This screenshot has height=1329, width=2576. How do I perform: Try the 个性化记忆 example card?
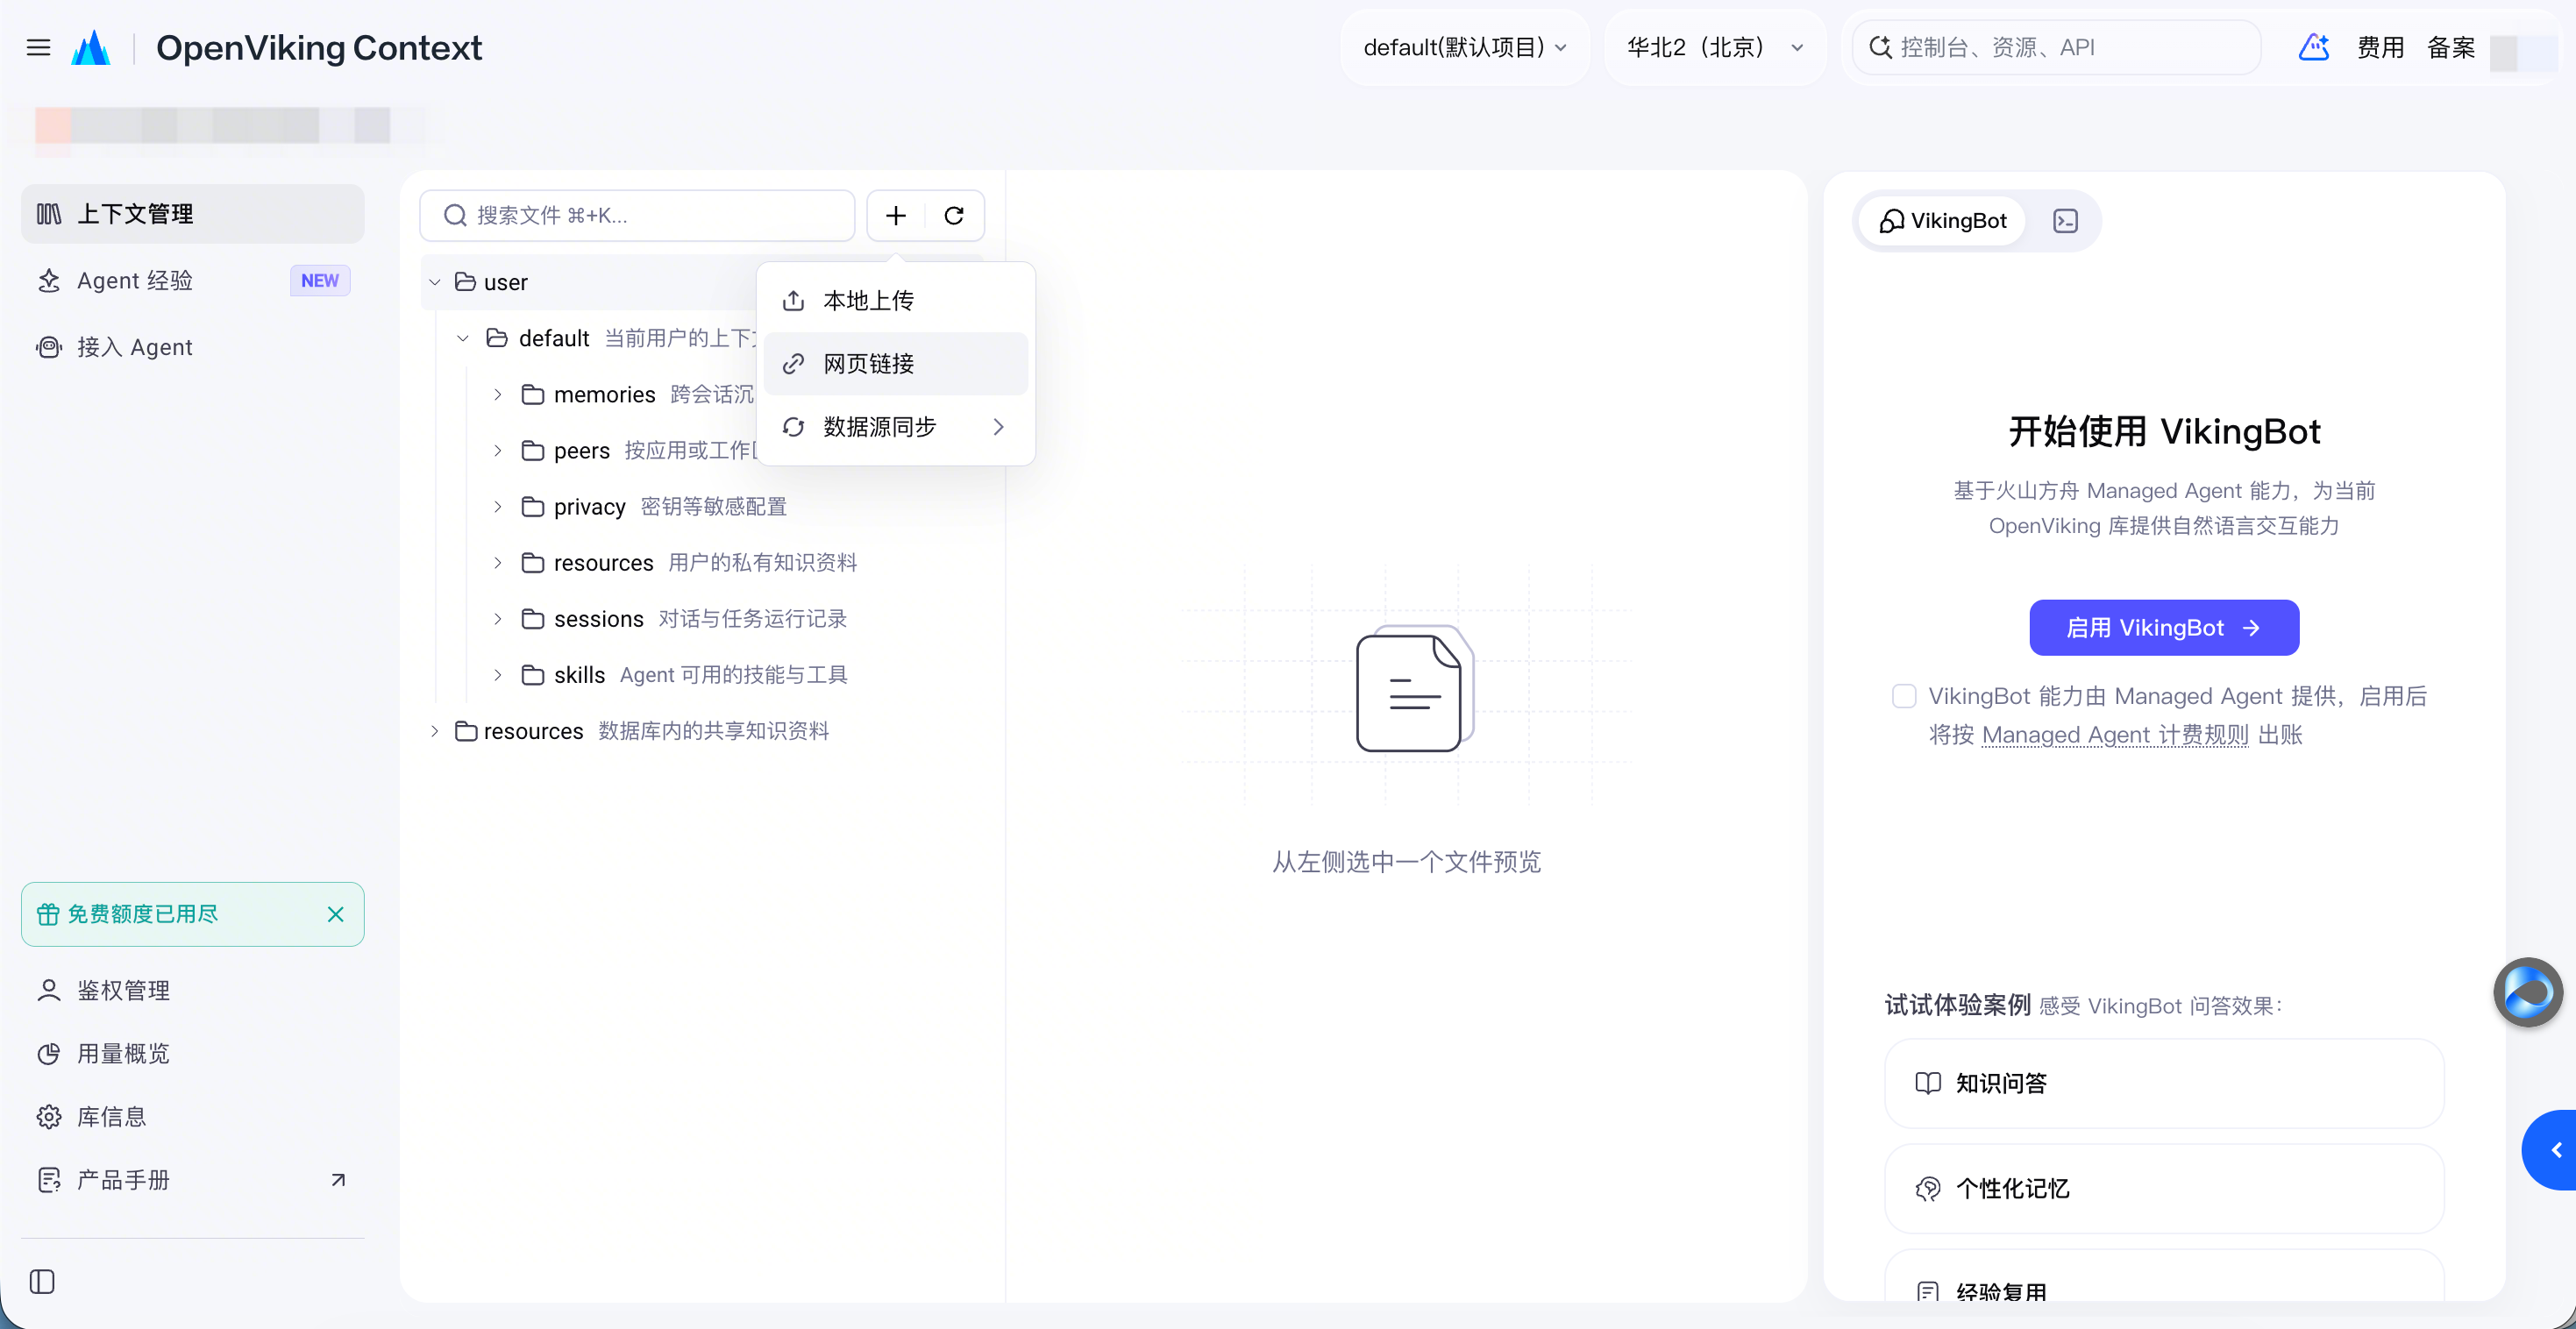[2163, 1188]
